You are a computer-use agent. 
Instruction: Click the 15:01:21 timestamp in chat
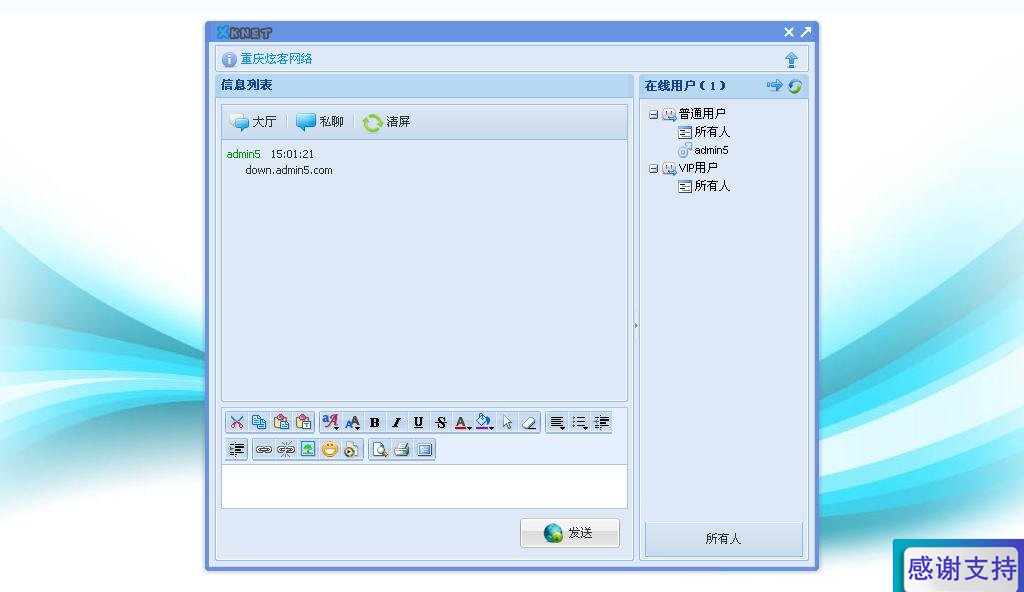pyautogui.click(x=292, y=154)
